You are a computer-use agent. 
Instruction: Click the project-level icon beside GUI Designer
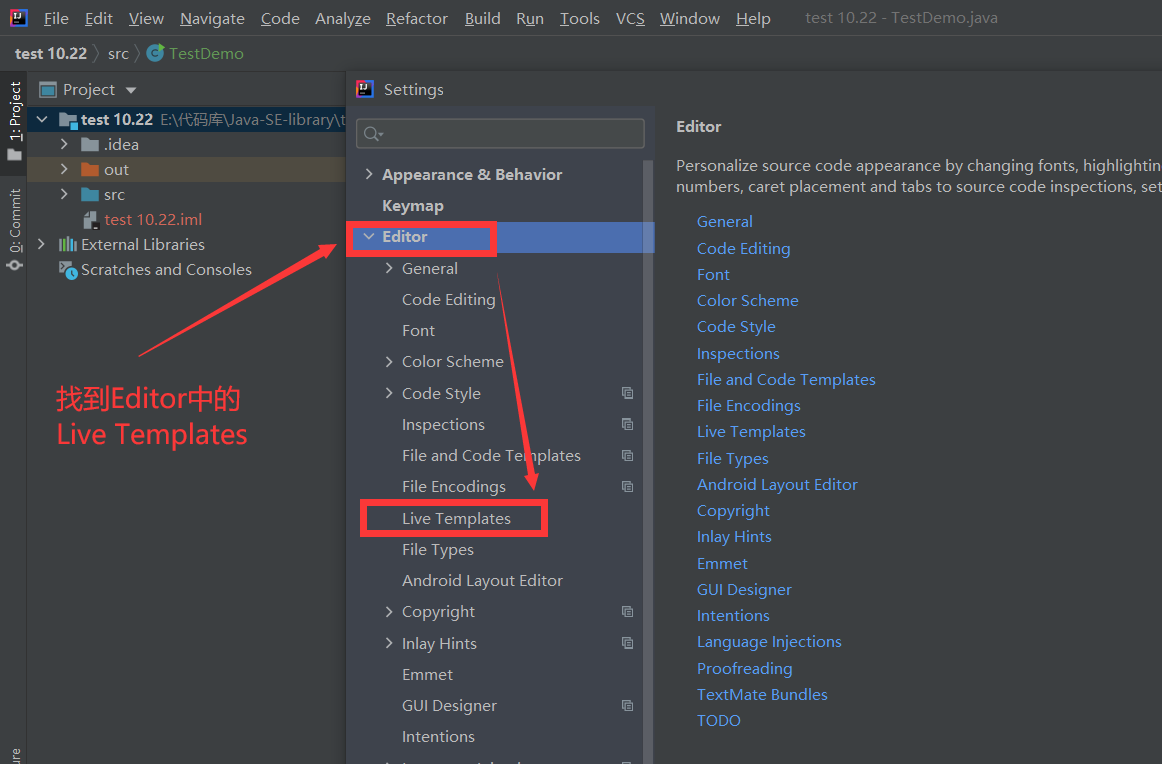pos(628,705)
